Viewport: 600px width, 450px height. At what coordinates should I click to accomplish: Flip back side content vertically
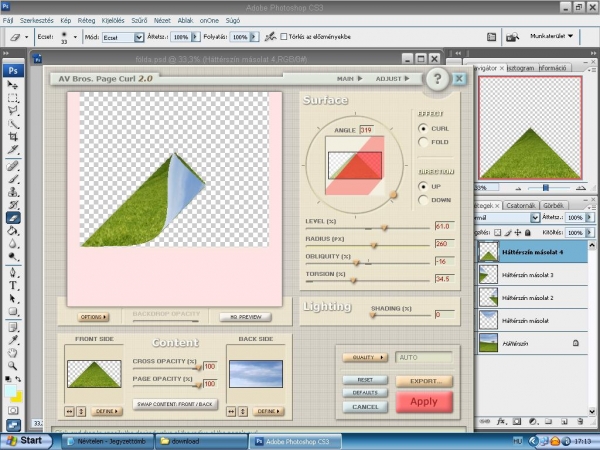pyautogui.click(x=243, y=411)
